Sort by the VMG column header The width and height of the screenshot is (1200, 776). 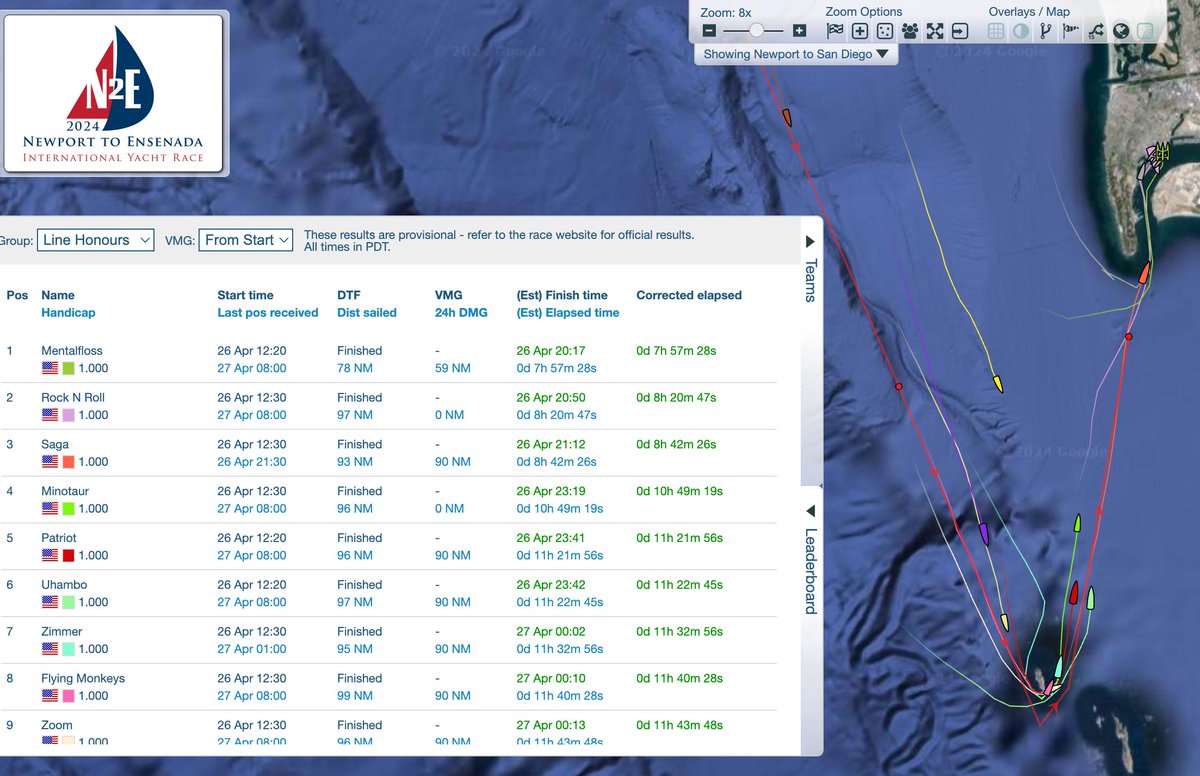[449, 295]
